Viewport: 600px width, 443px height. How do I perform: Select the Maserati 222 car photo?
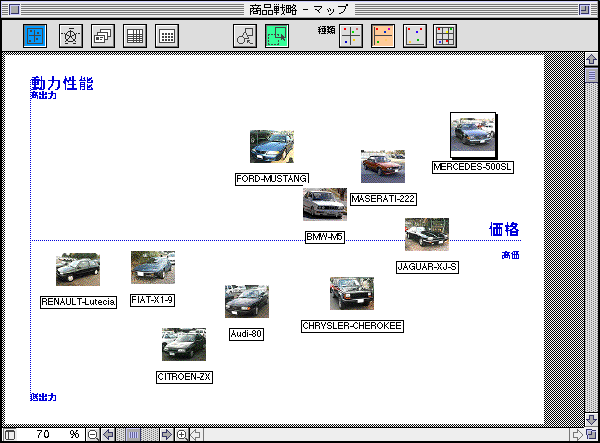pos(383,166)
